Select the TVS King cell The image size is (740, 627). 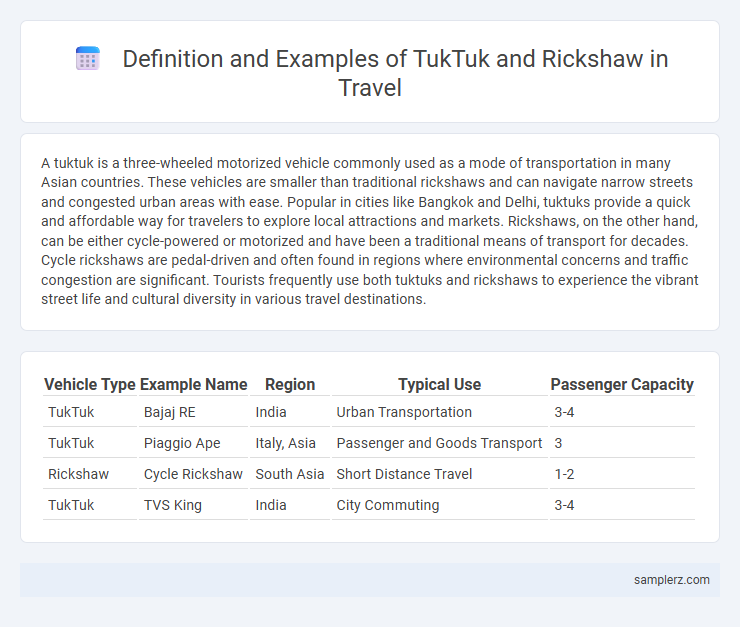coord(193,505)
